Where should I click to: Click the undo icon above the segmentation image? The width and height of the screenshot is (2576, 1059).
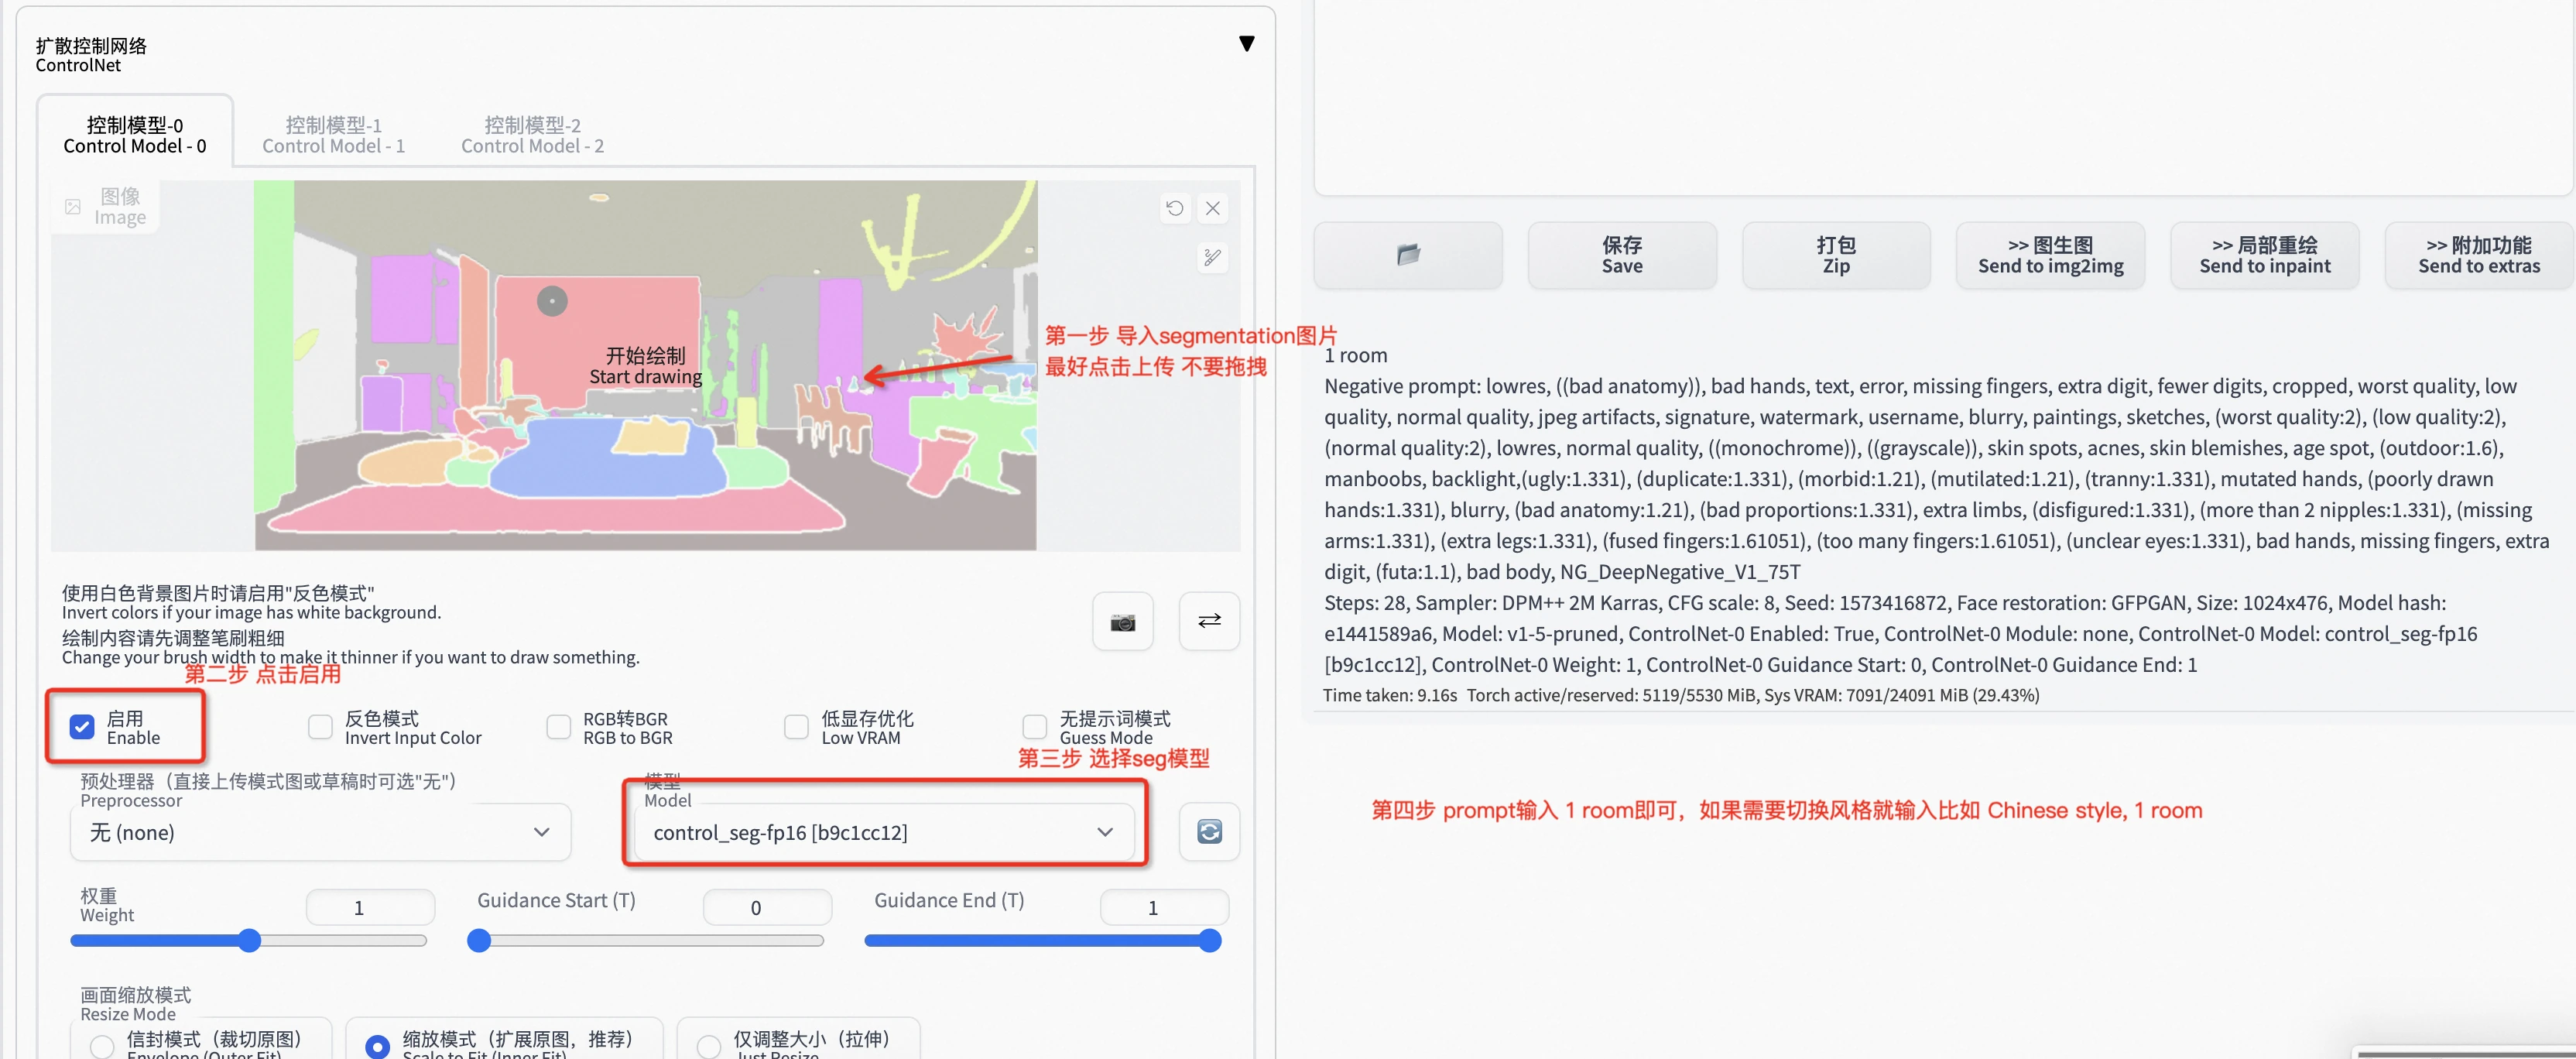coord(1175,208)
